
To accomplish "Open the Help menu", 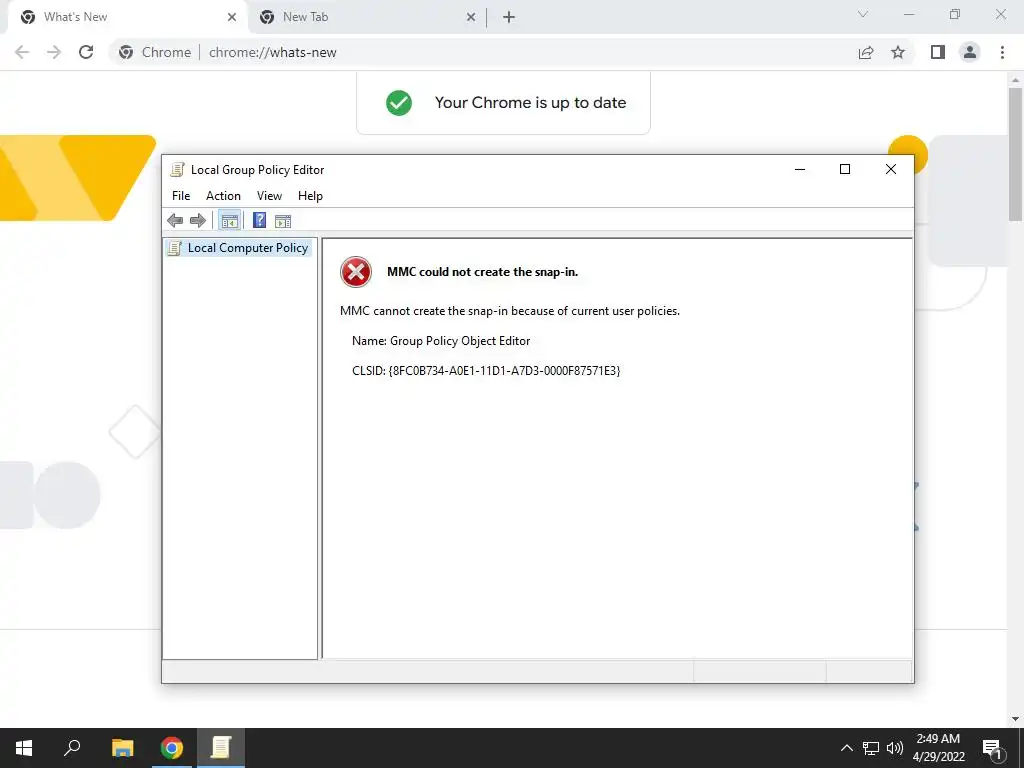I will [x=310, y=196].
